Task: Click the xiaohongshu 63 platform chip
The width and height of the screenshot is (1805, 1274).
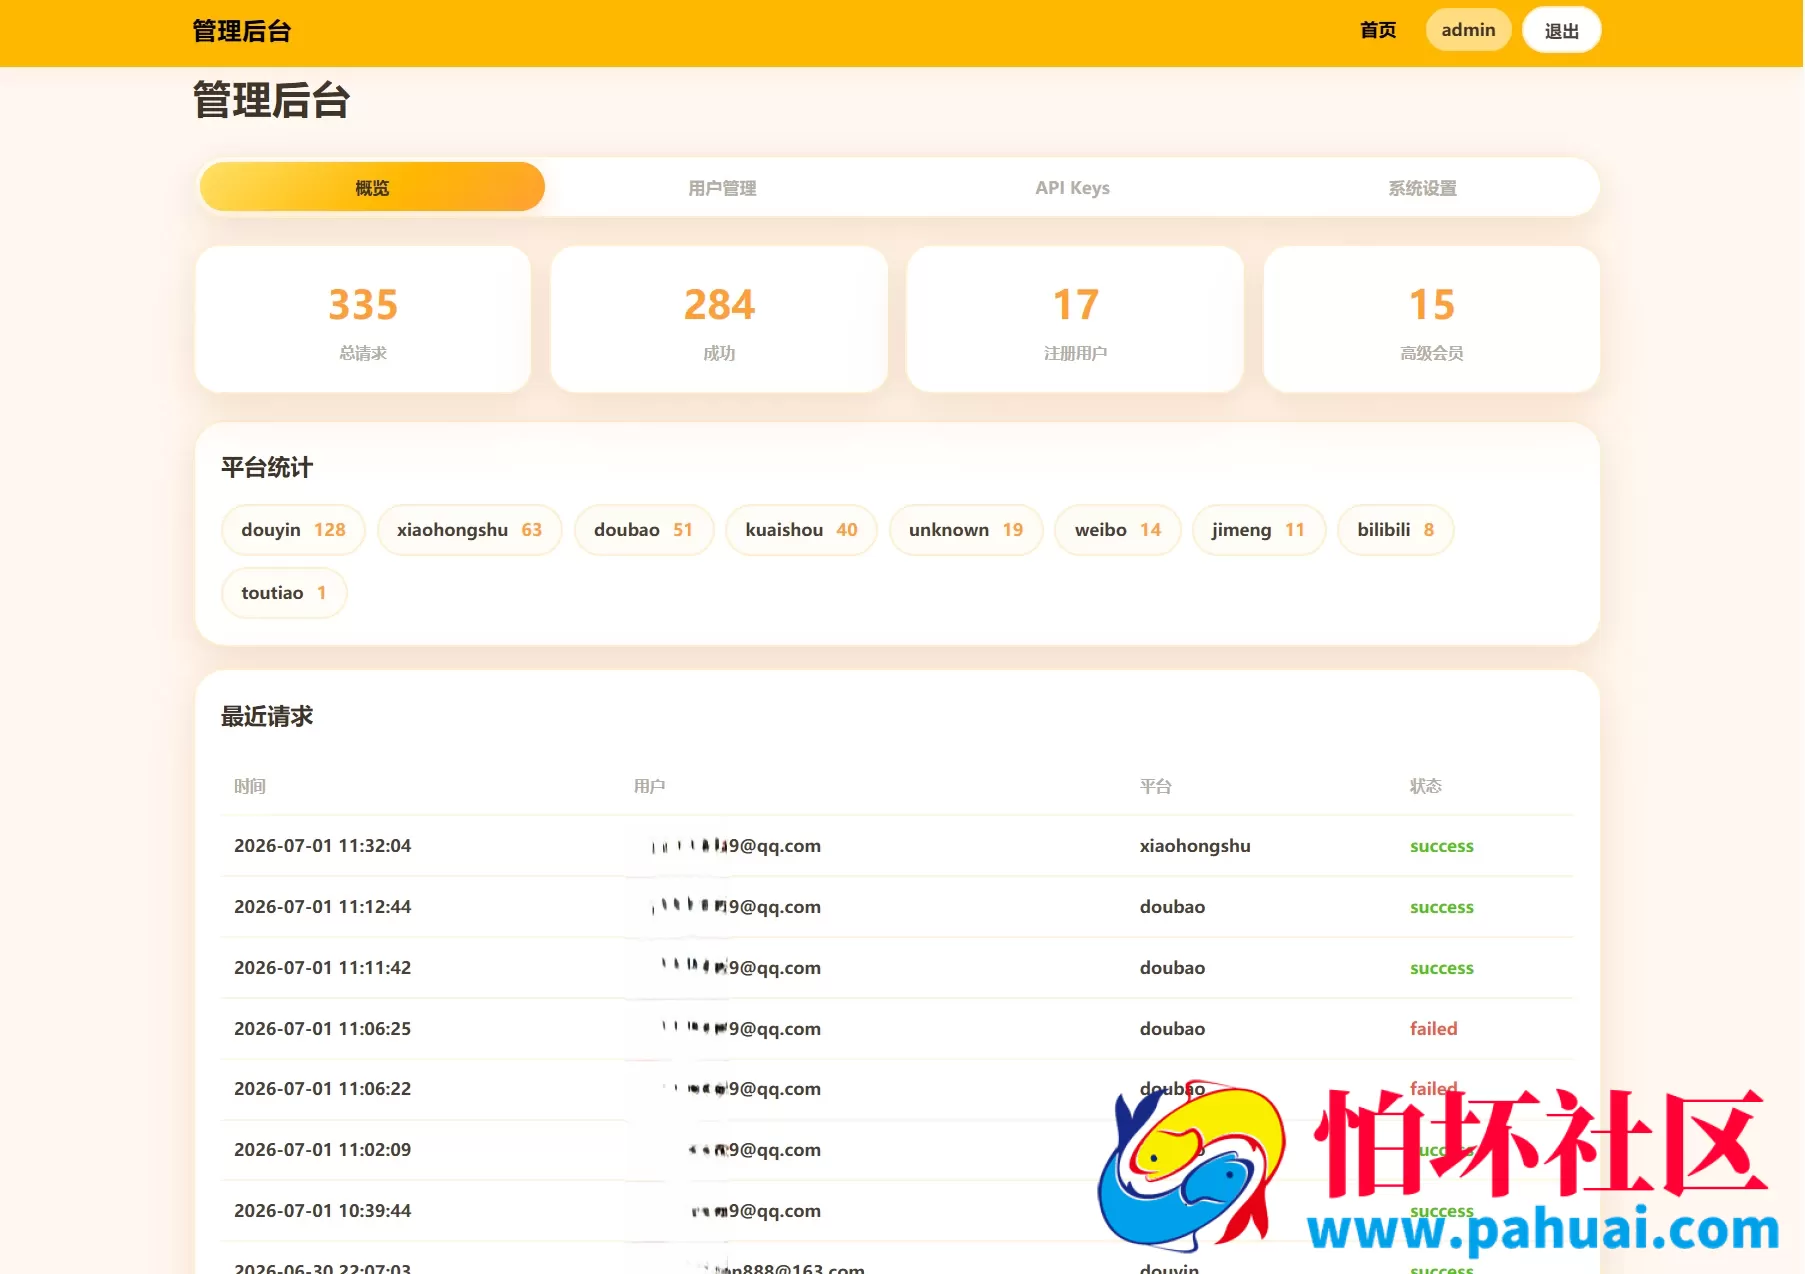Action: [469, 530]
